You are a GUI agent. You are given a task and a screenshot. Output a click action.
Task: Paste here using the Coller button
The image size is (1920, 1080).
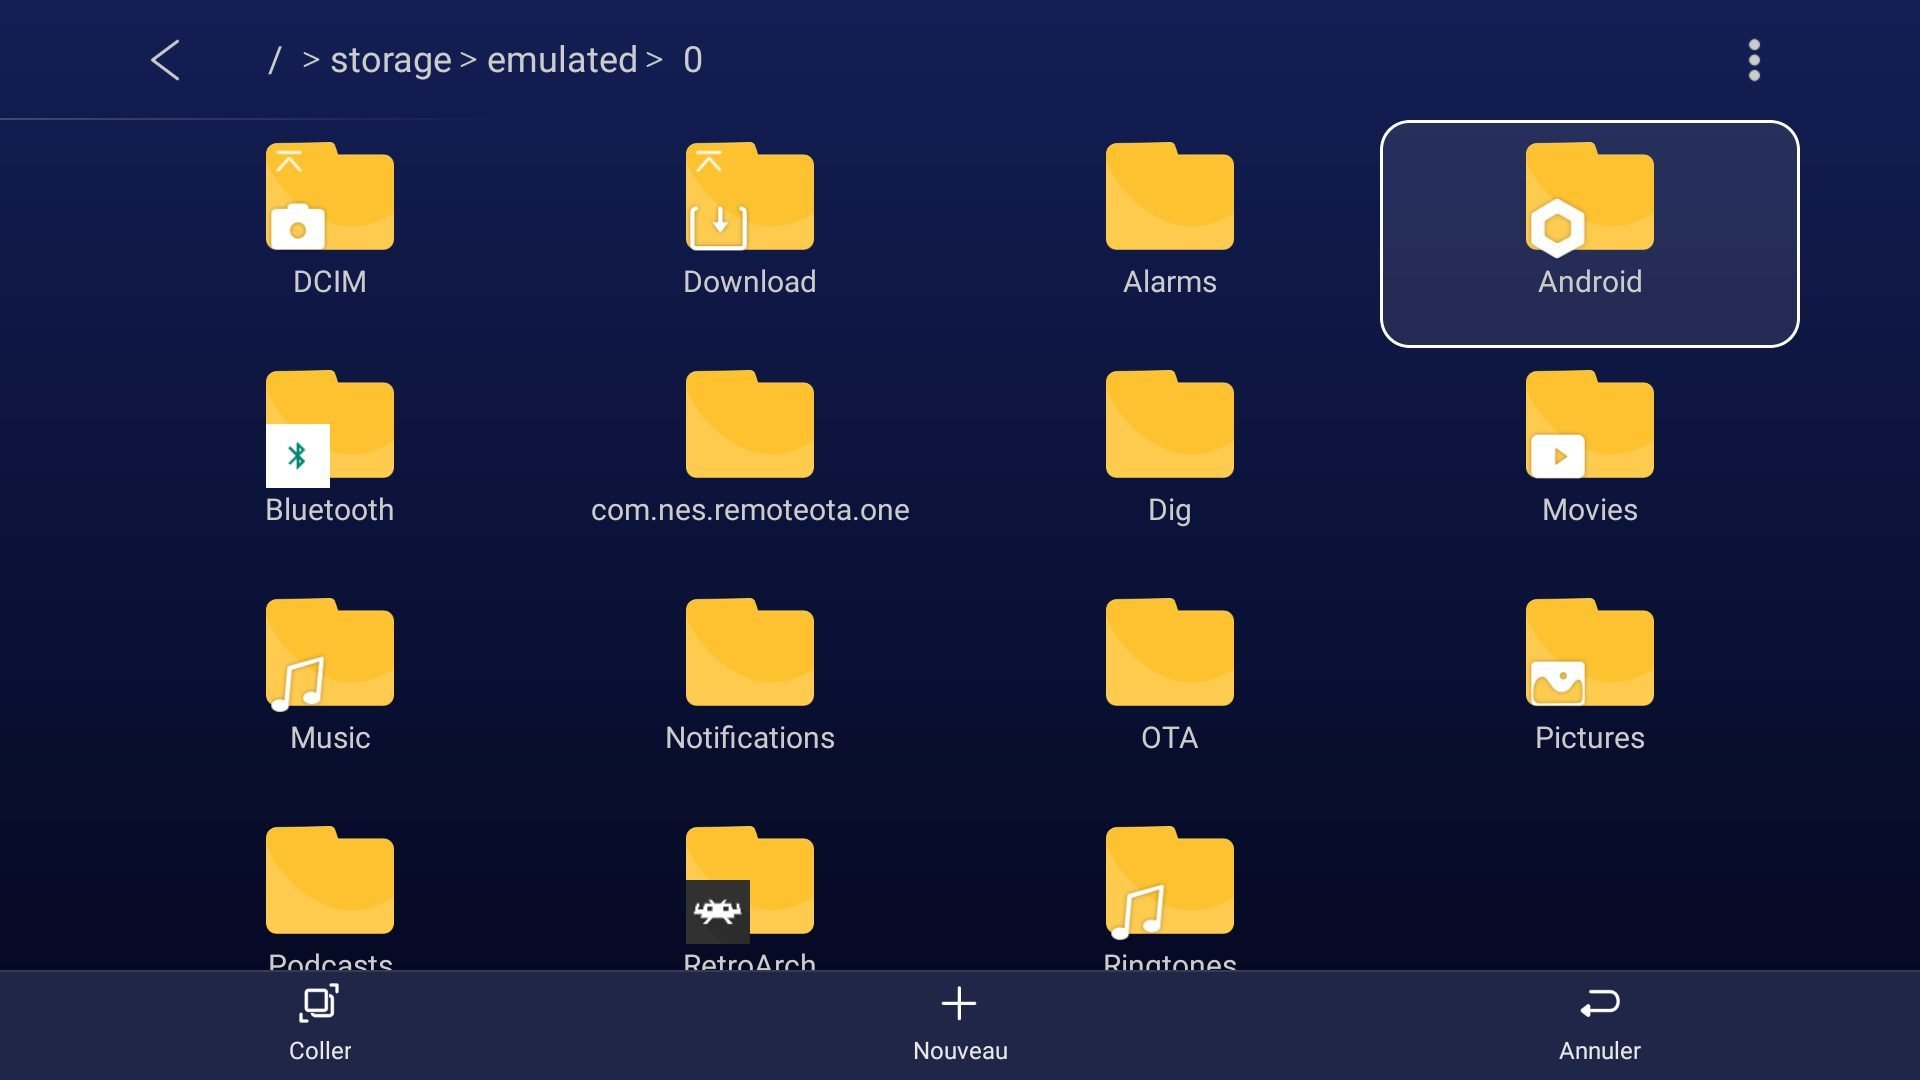tap(320, 1024)
